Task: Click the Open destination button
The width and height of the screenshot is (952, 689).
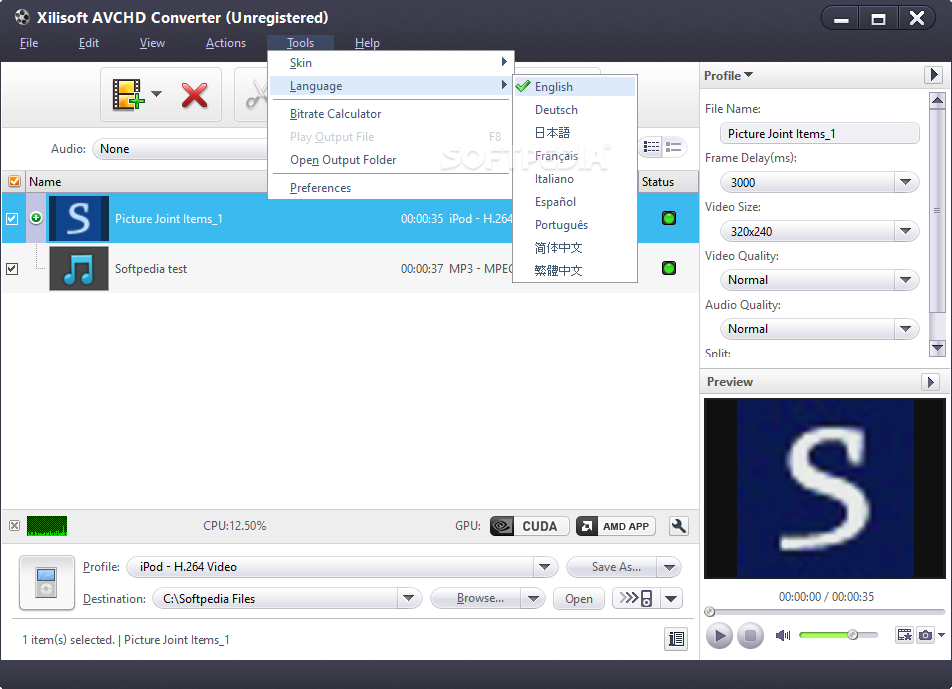Action: 579,599
